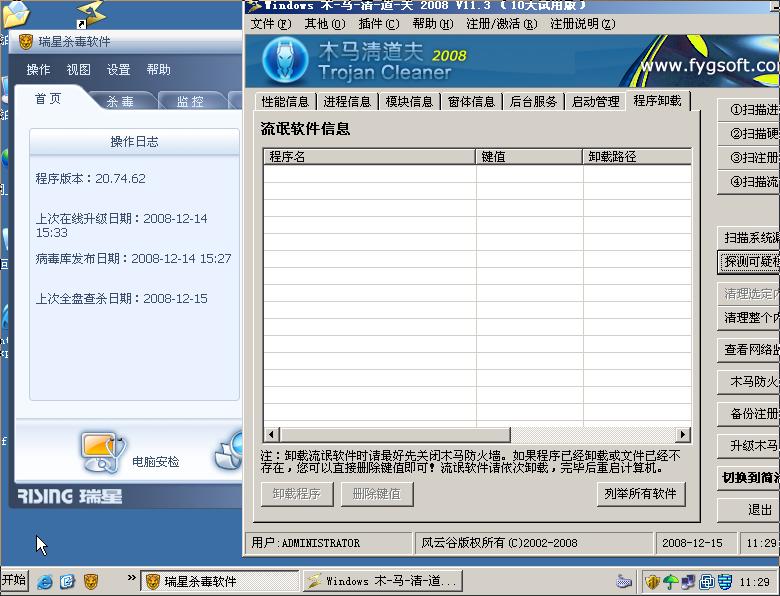Click the 备份注册 button on the right panel

click(749, 413)
